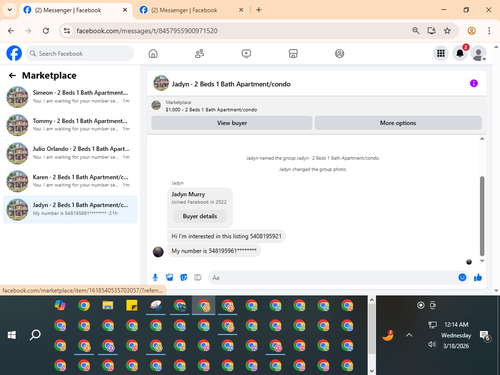Open the Video (Watch) icon
This screenshot has height=375, width=500.
[246, 53]
